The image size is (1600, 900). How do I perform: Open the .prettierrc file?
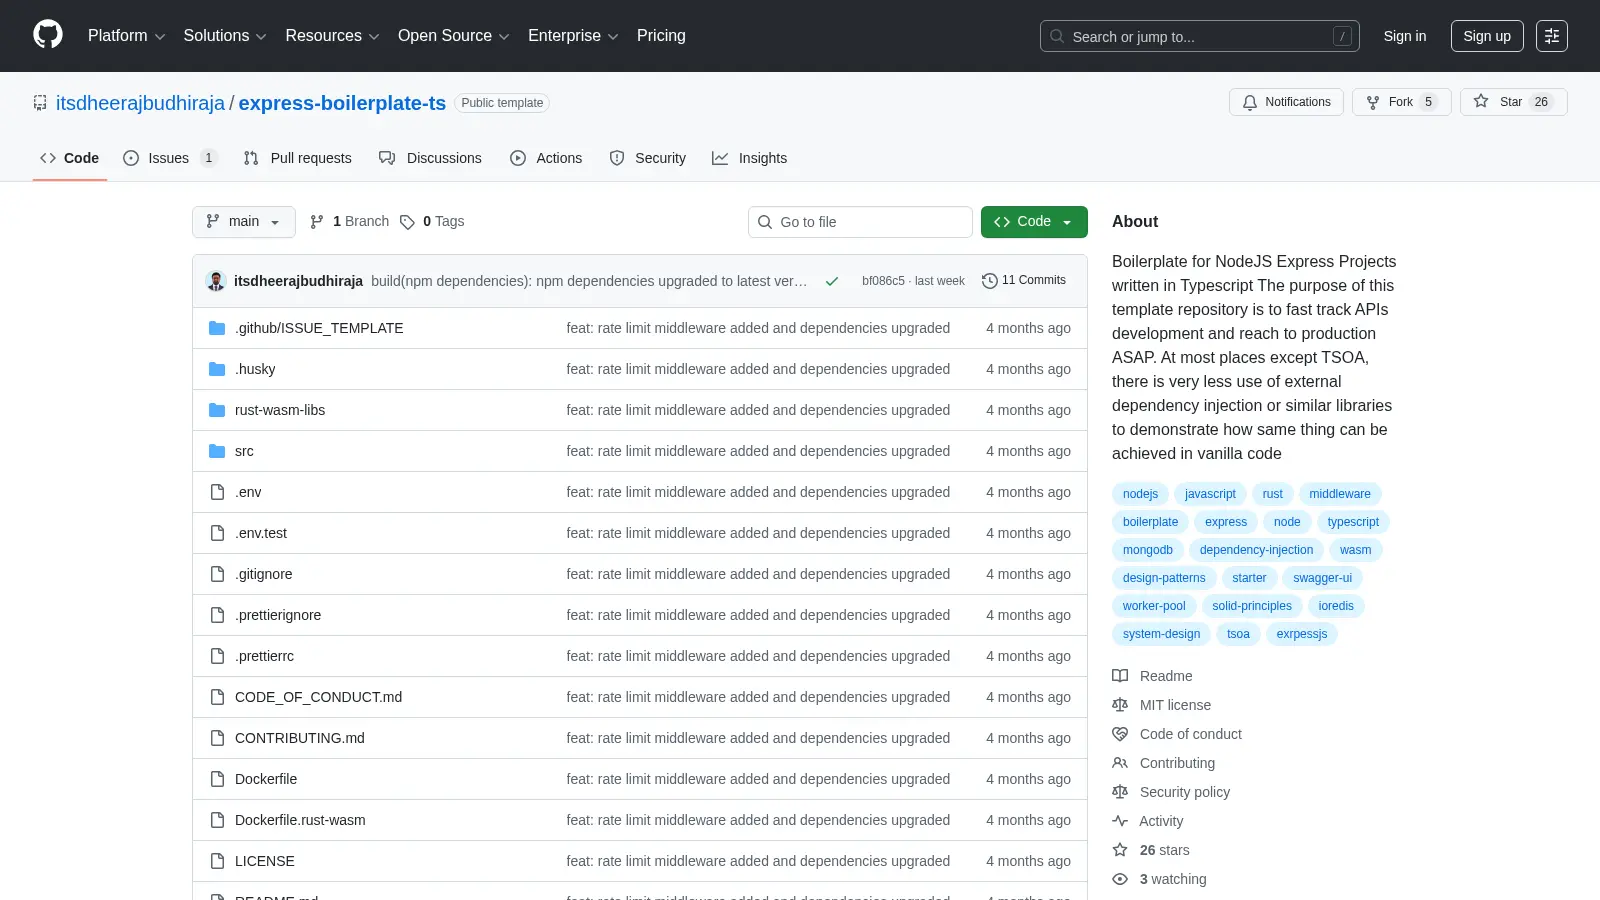point(264,656)
